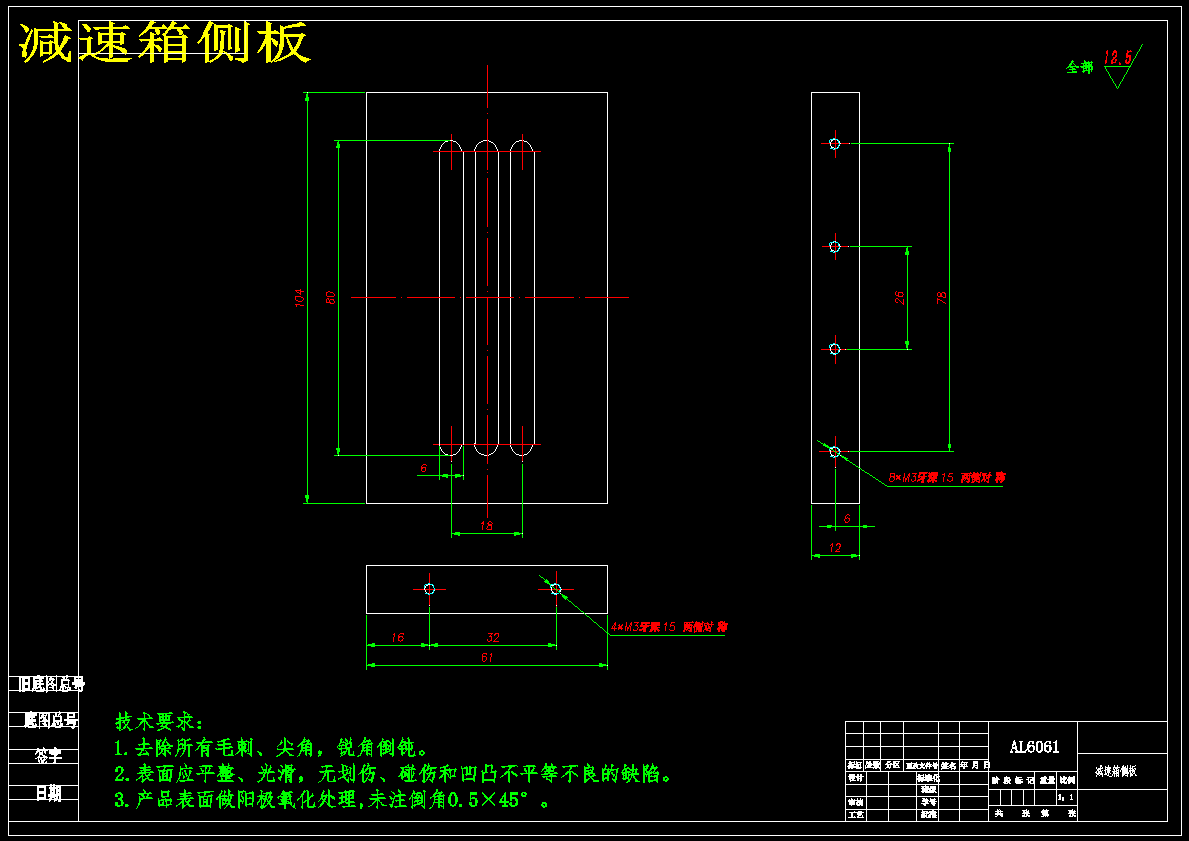This screenshot has height=841, width=1189.
Task: Select the 年月日 header cell
Action: coord(975,765)
